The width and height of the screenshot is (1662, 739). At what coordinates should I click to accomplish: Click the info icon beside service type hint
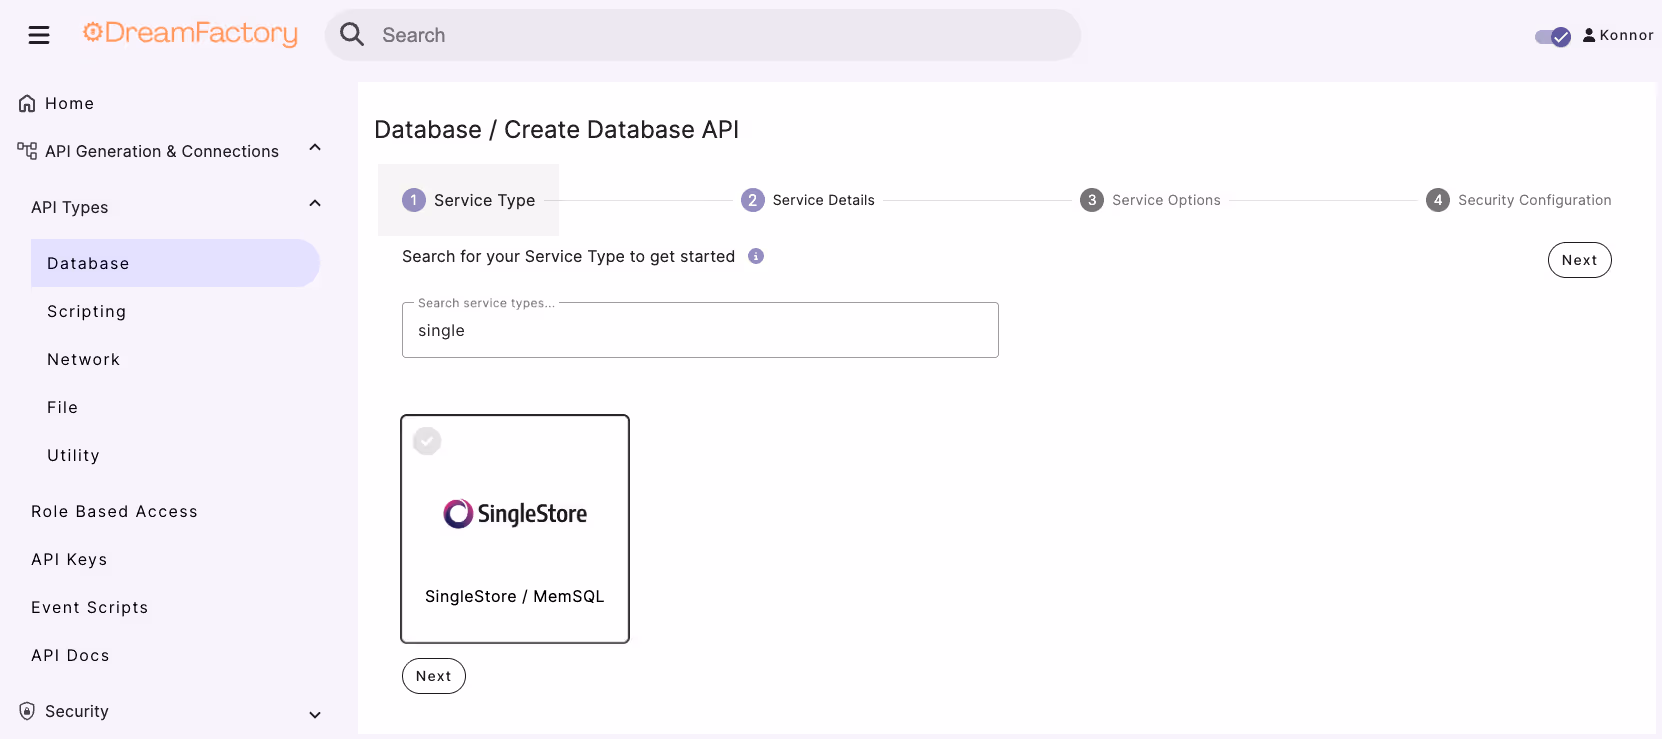[756, 256]
